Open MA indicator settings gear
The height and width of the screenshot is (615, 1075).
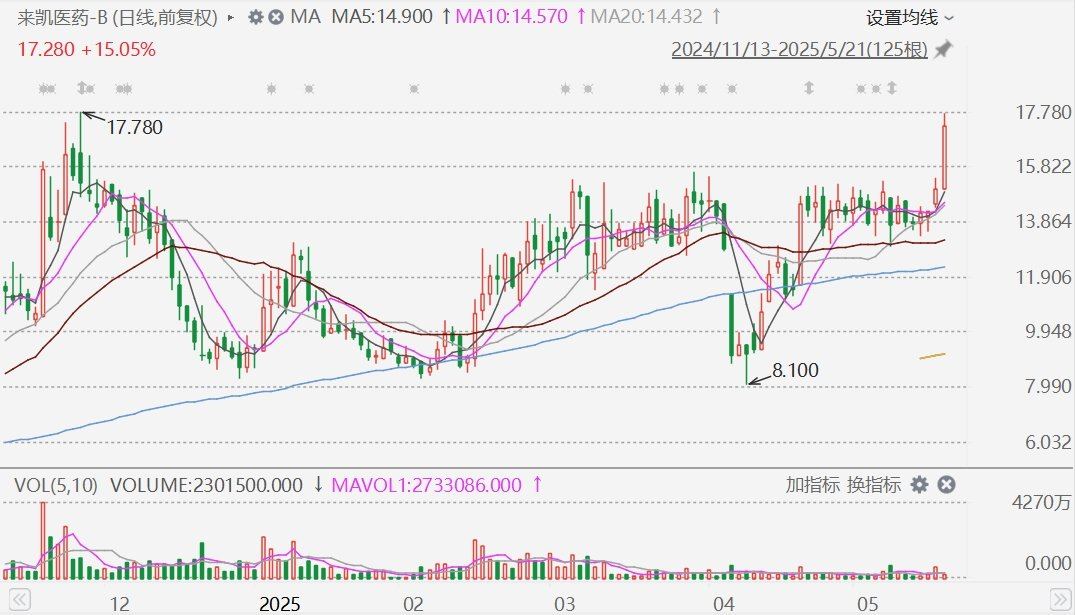click(256, 17)
